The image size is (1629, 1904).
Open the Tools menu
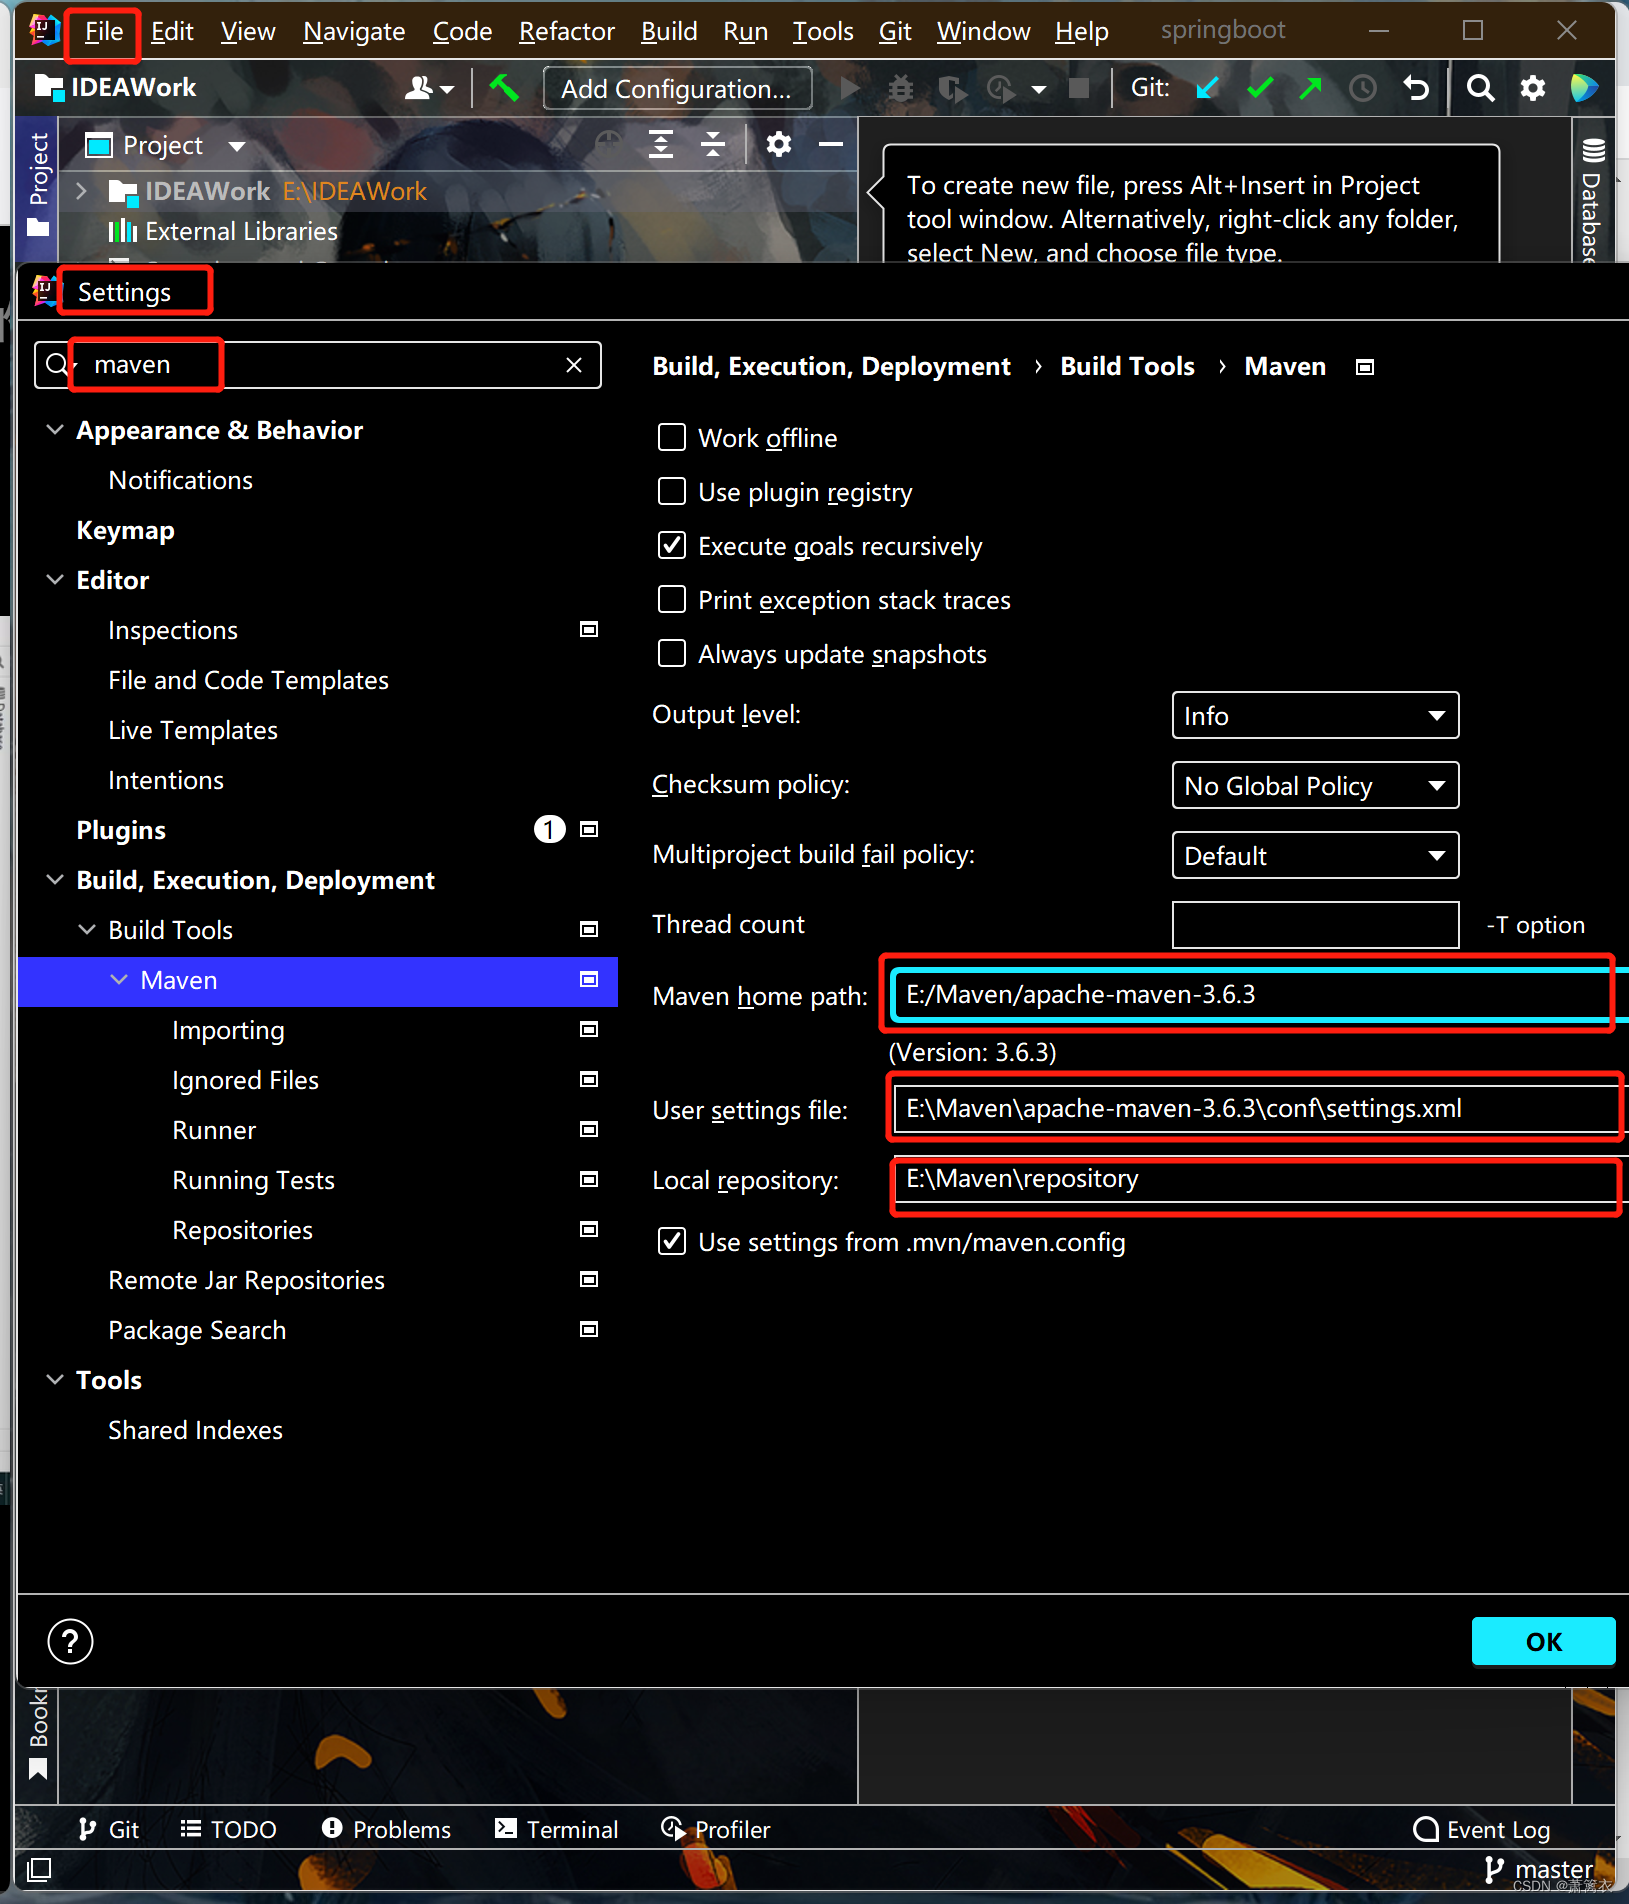(823, 32)
